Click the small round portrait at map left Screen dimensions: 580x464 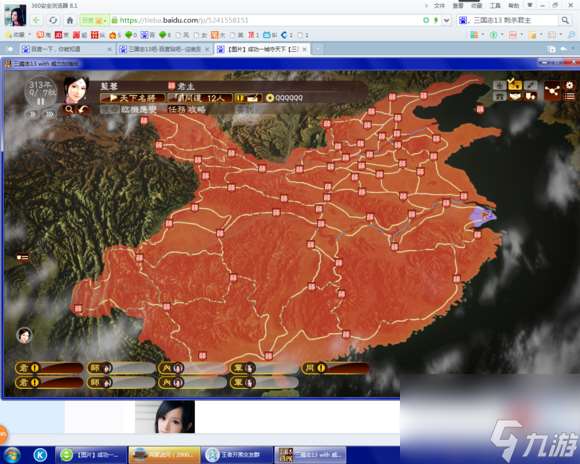(x=24, y=335)
